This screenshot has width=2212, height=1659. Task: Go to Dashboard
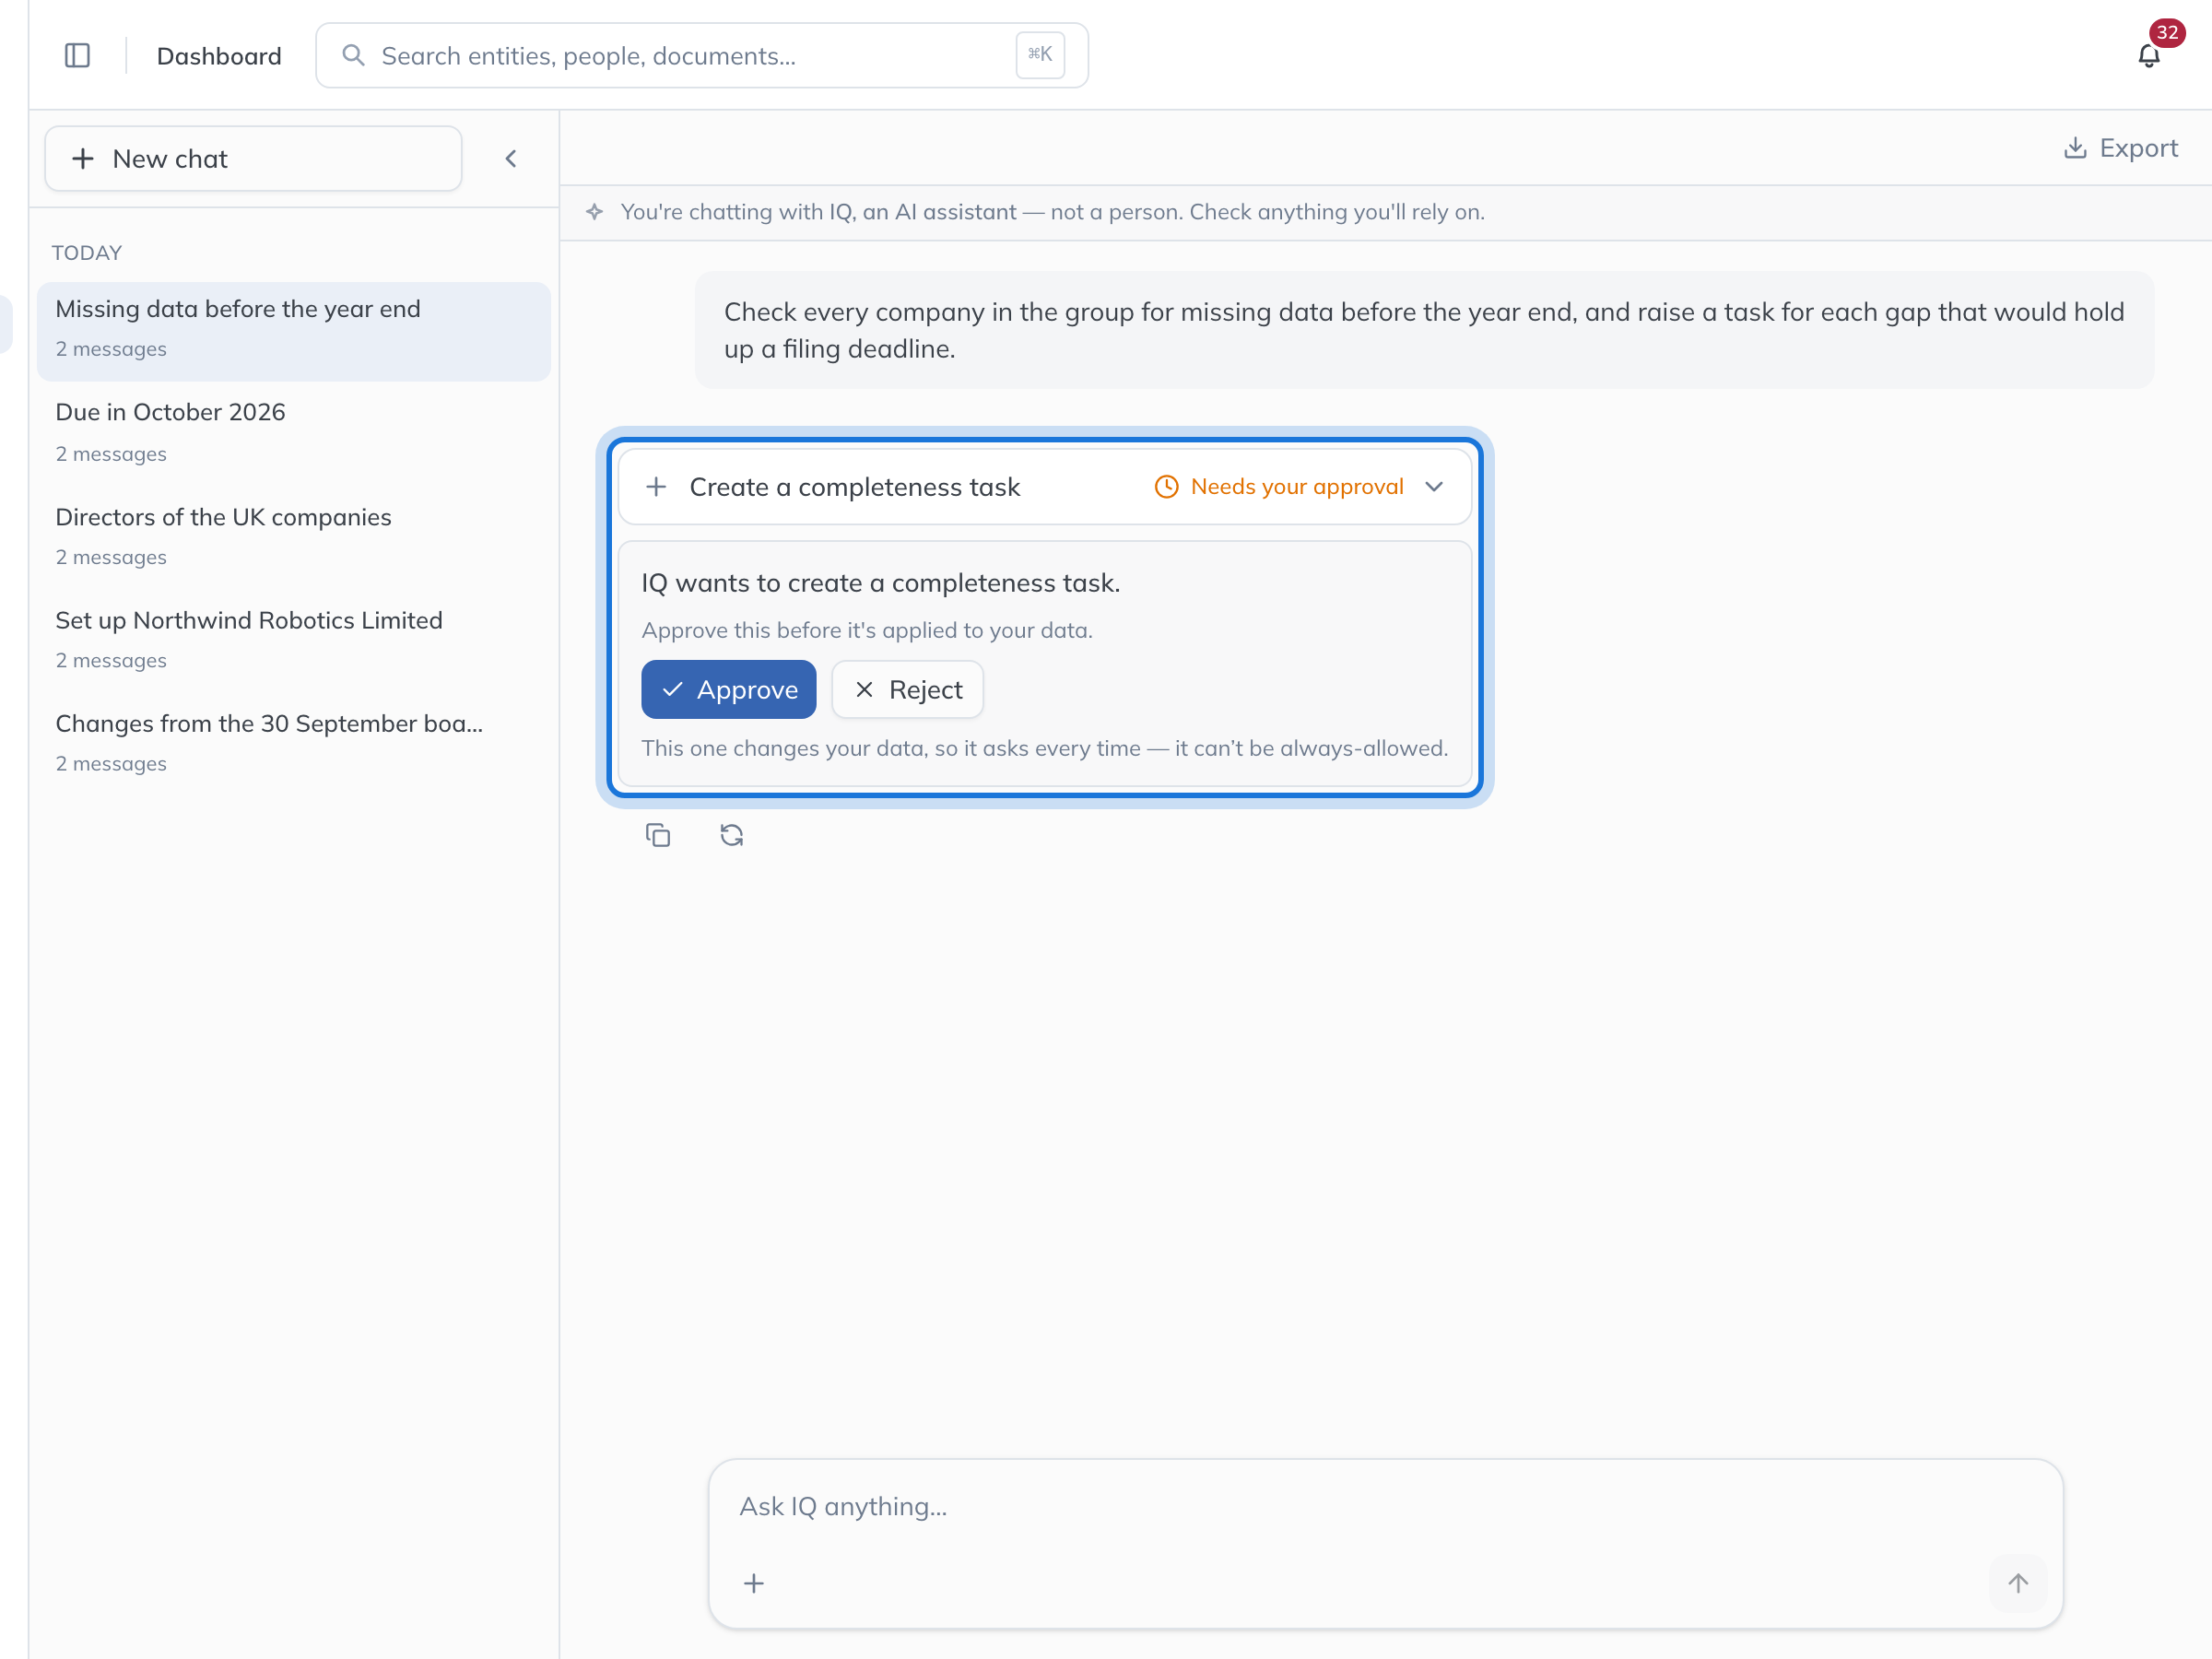pos(219,56)
